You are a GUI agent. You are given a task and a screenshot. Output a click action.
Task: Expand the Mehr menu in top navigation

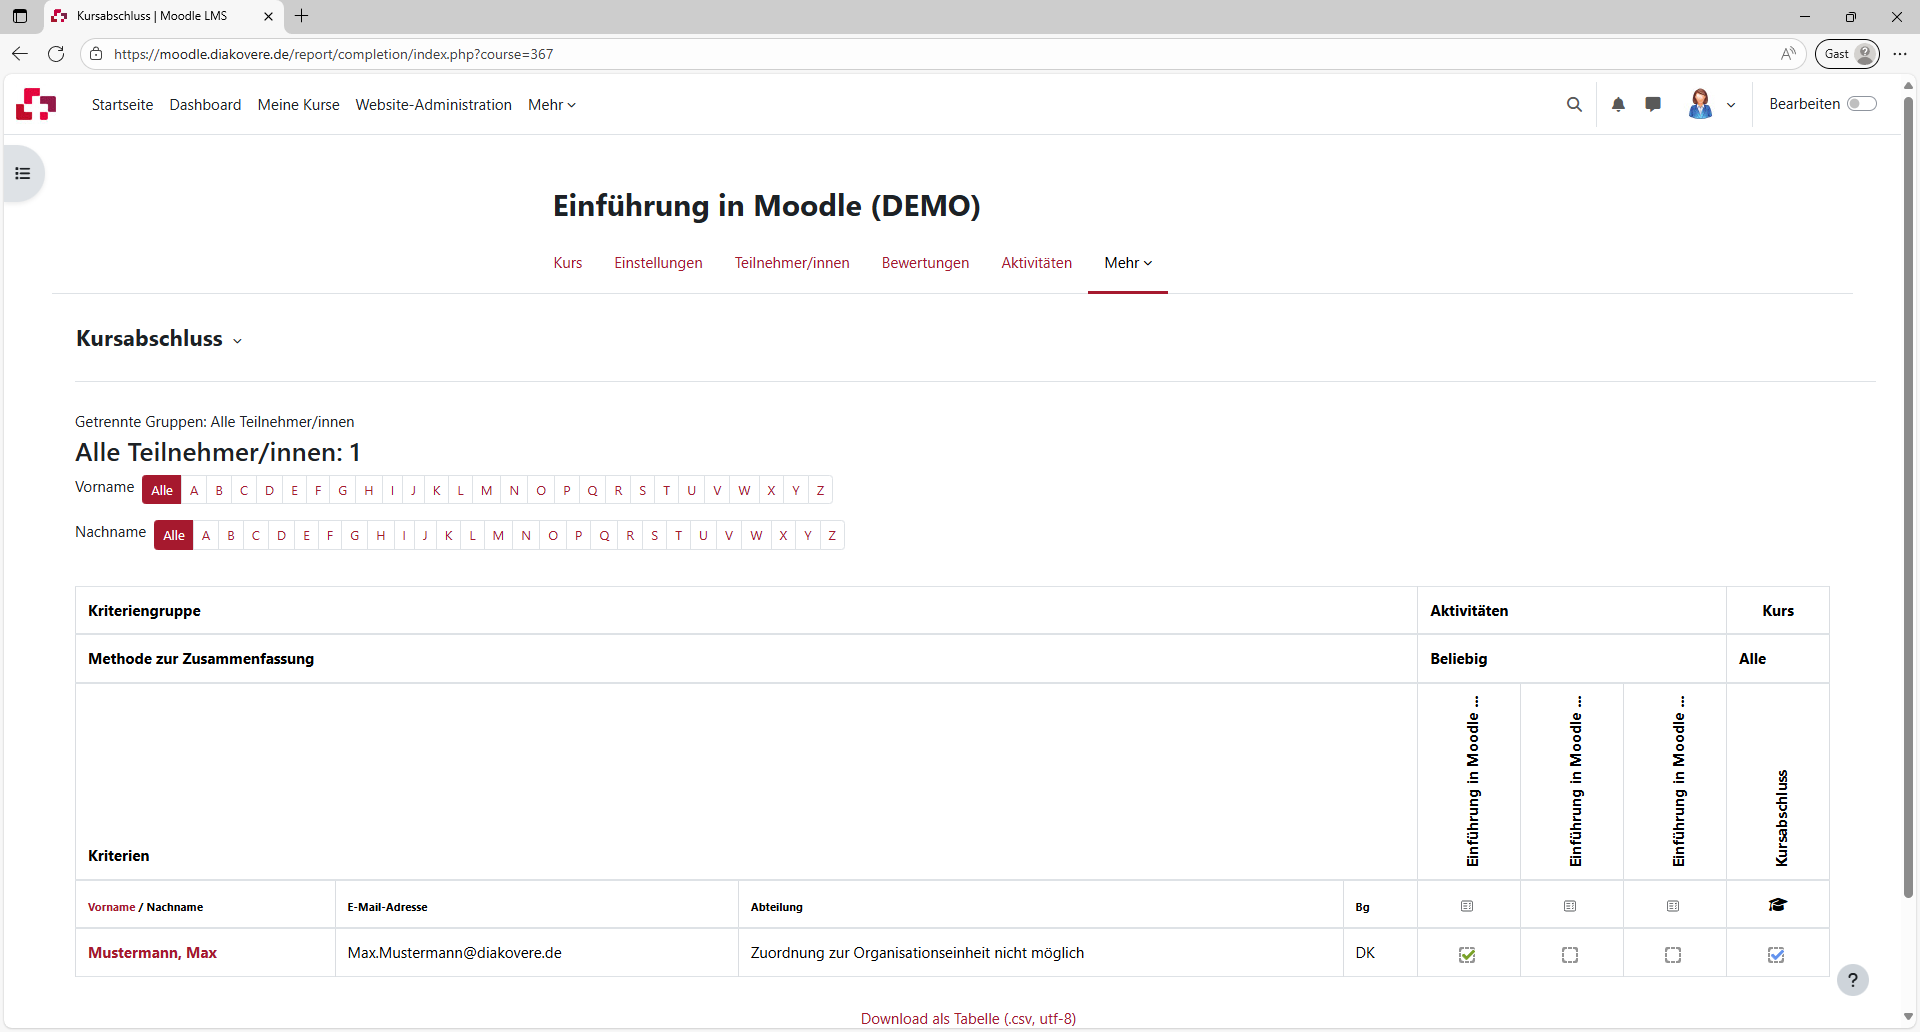click(551, 105)
